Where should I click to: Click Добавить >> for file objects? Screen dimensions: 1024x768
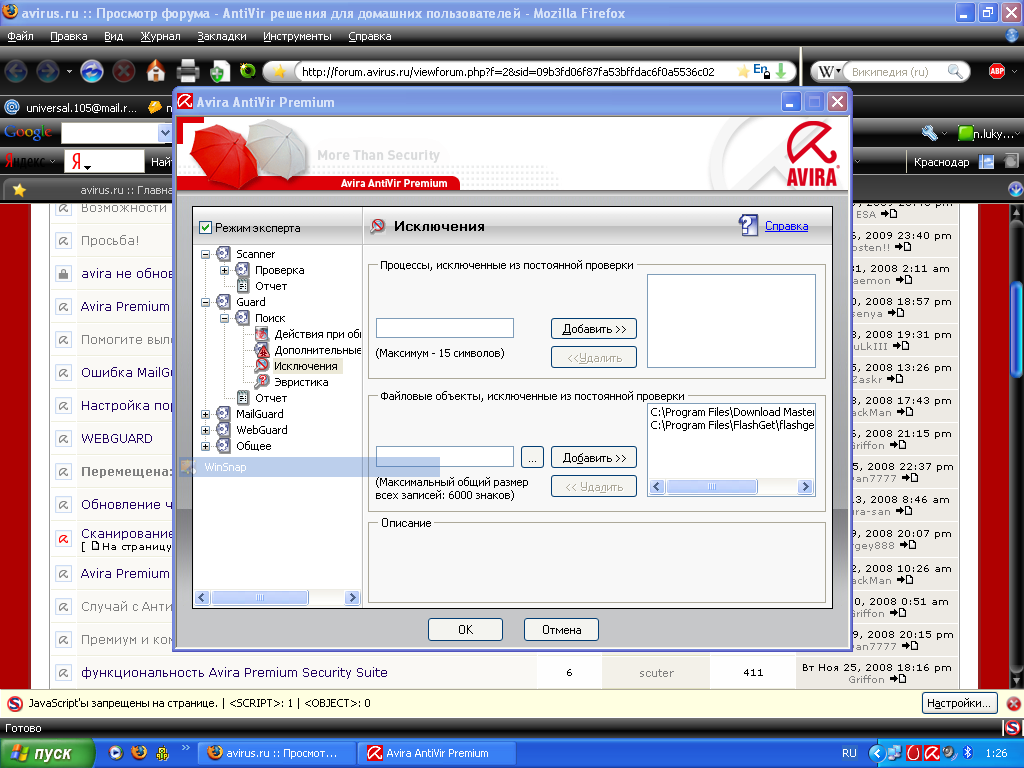594,458
